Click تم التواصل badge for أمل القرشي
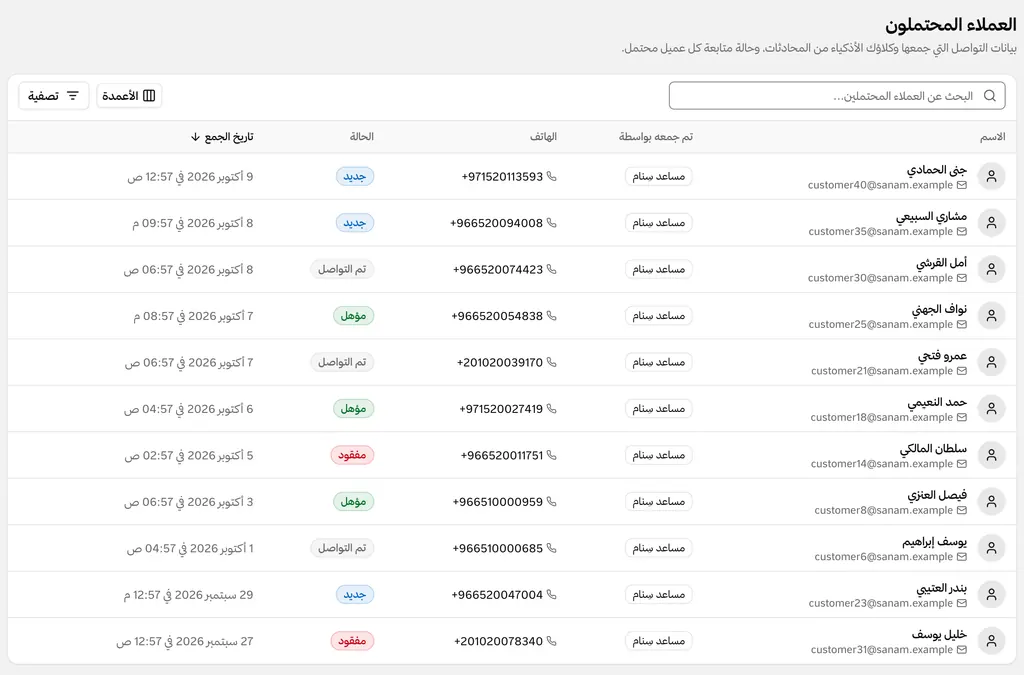Screen dimensions: 1024x675 pos(342,269)
